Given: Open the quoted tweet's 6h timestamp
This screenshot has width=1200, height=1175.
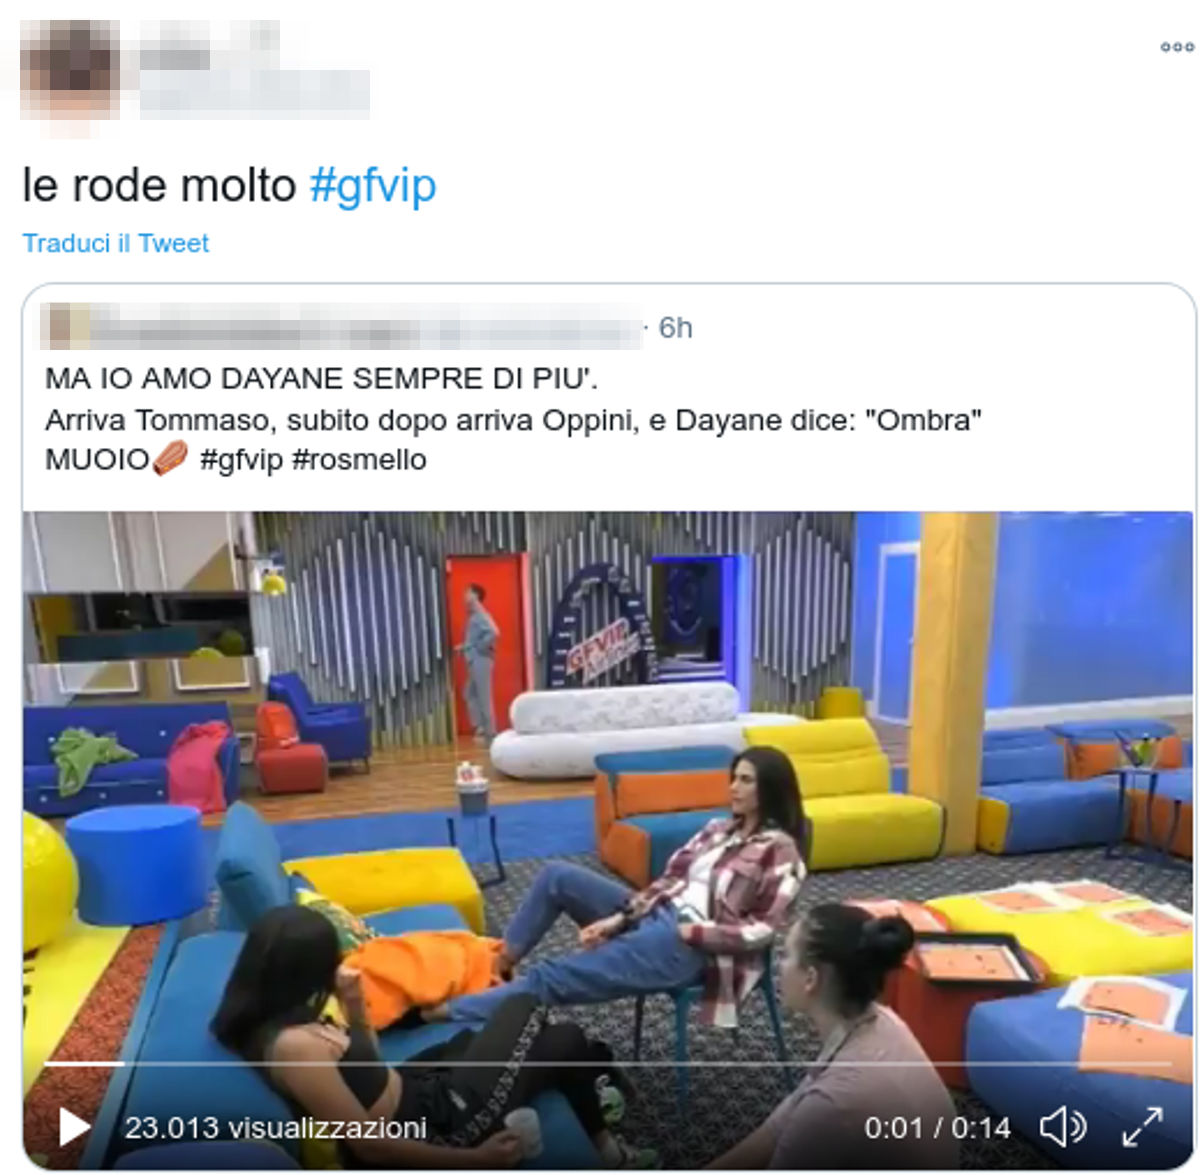Looking at the screenshot, I should pos(676,328).
